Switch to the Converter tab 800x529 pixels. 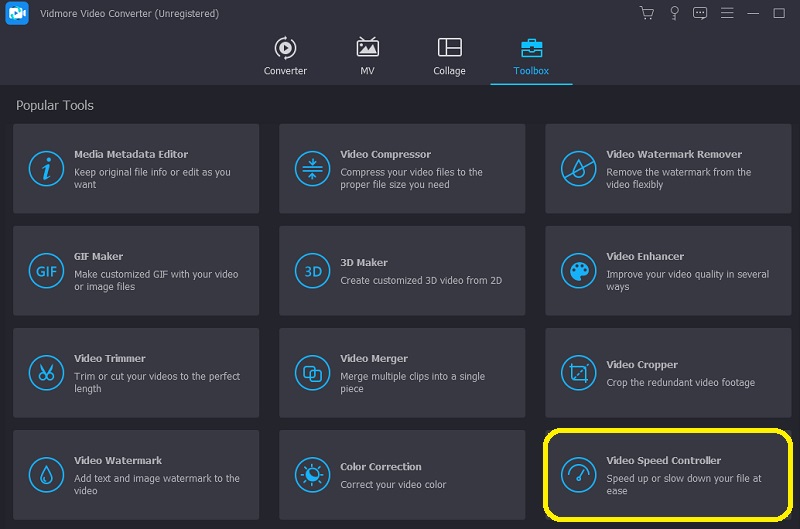(285, 56)
